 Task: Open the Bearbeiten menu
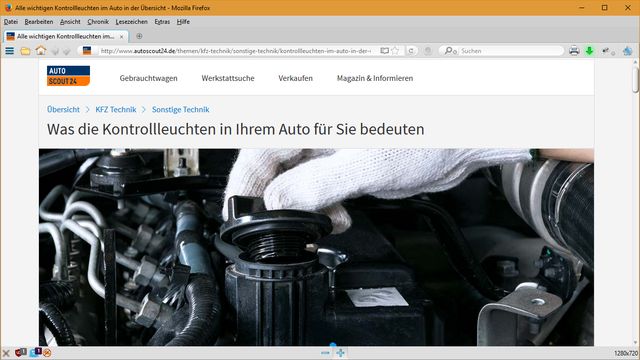point(39,22)
